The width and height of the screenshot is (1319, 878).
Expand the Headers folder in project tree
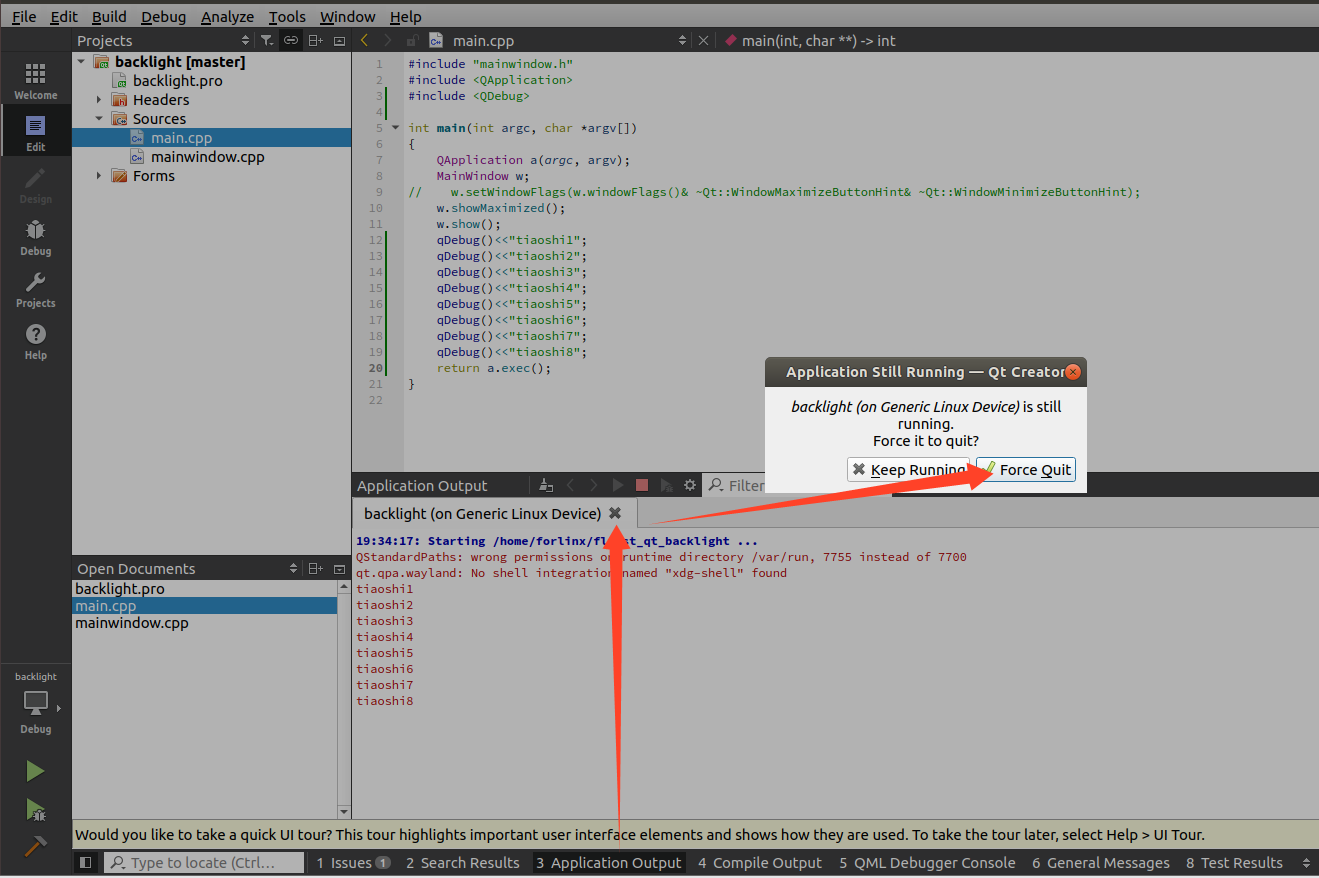click(99, 100)
